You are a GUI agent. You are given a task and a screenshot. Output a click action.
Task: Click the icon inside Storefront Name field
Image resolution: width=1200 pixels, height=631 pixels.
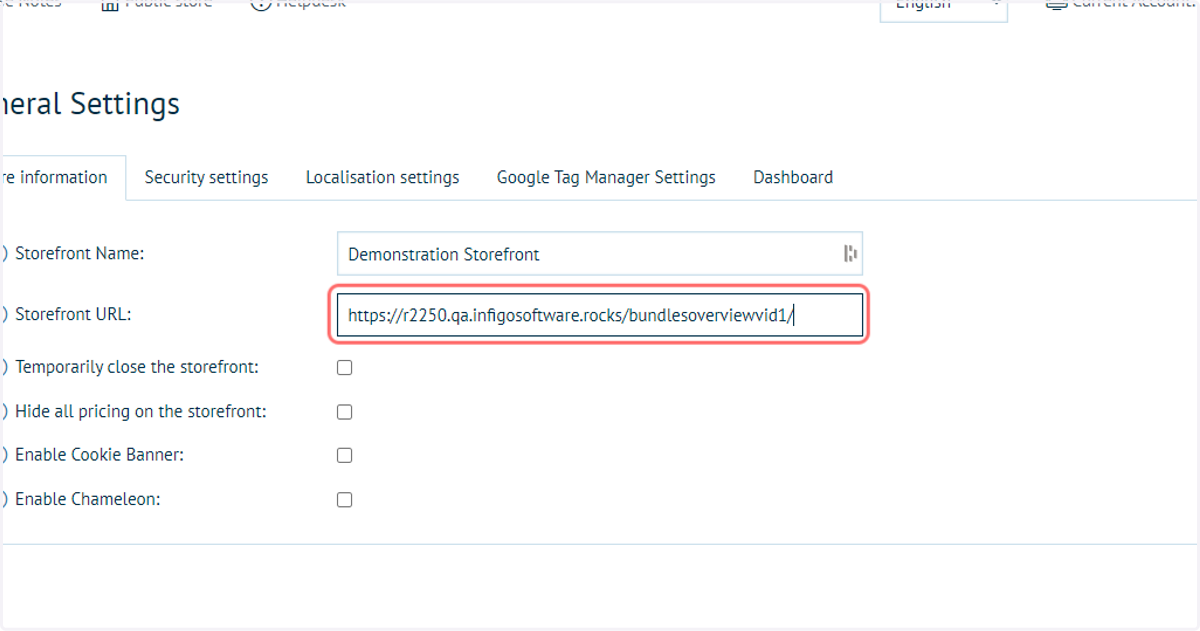coord(850,254)
